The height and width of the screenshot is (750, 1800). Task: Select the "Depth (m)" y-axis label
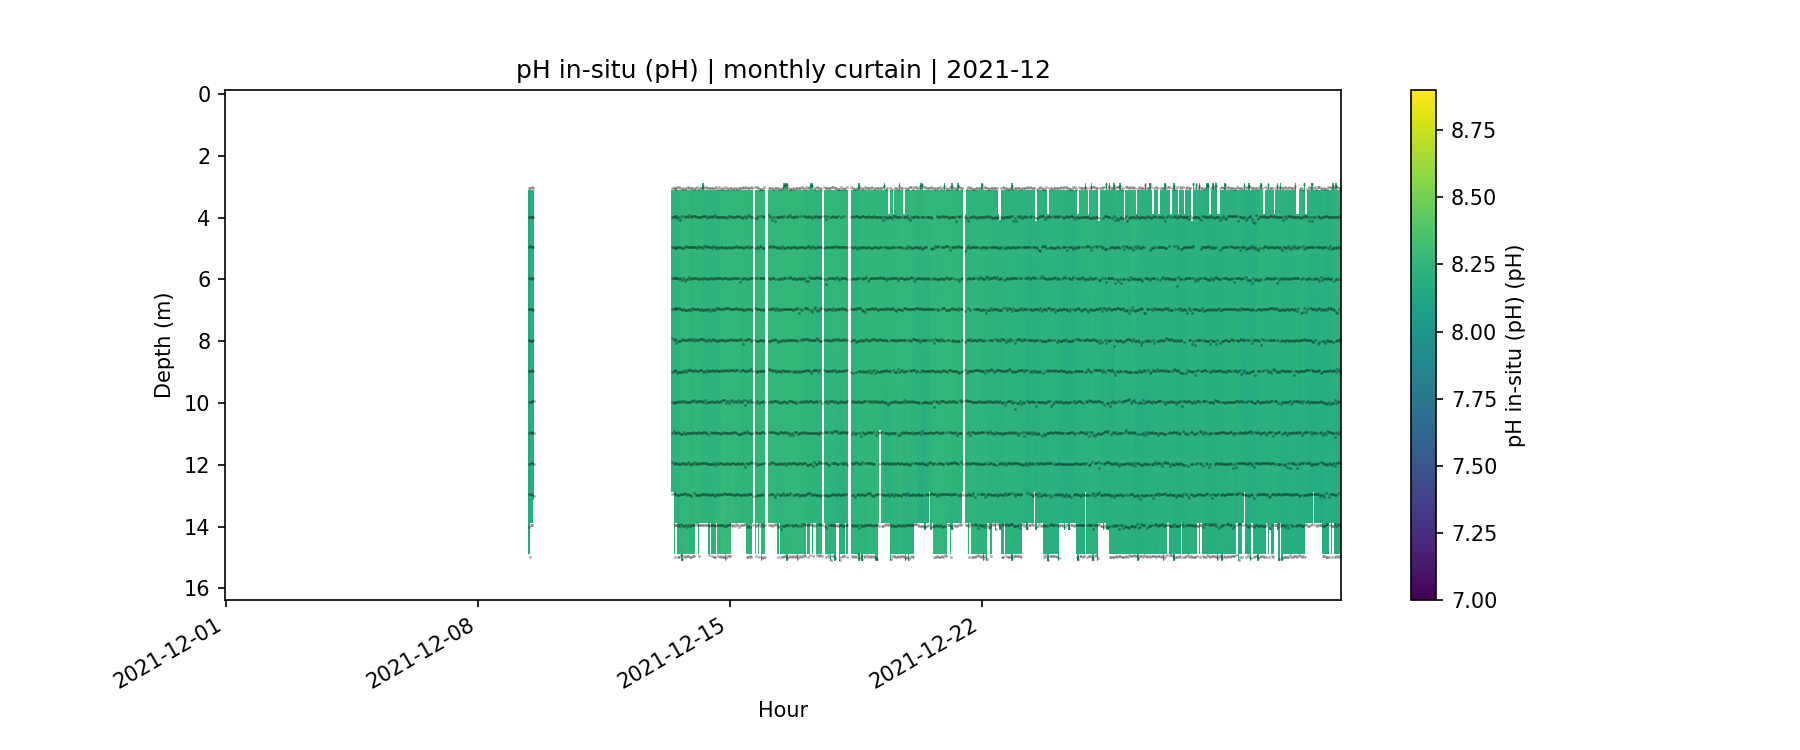pyautogui.click(x=163, y=345)
